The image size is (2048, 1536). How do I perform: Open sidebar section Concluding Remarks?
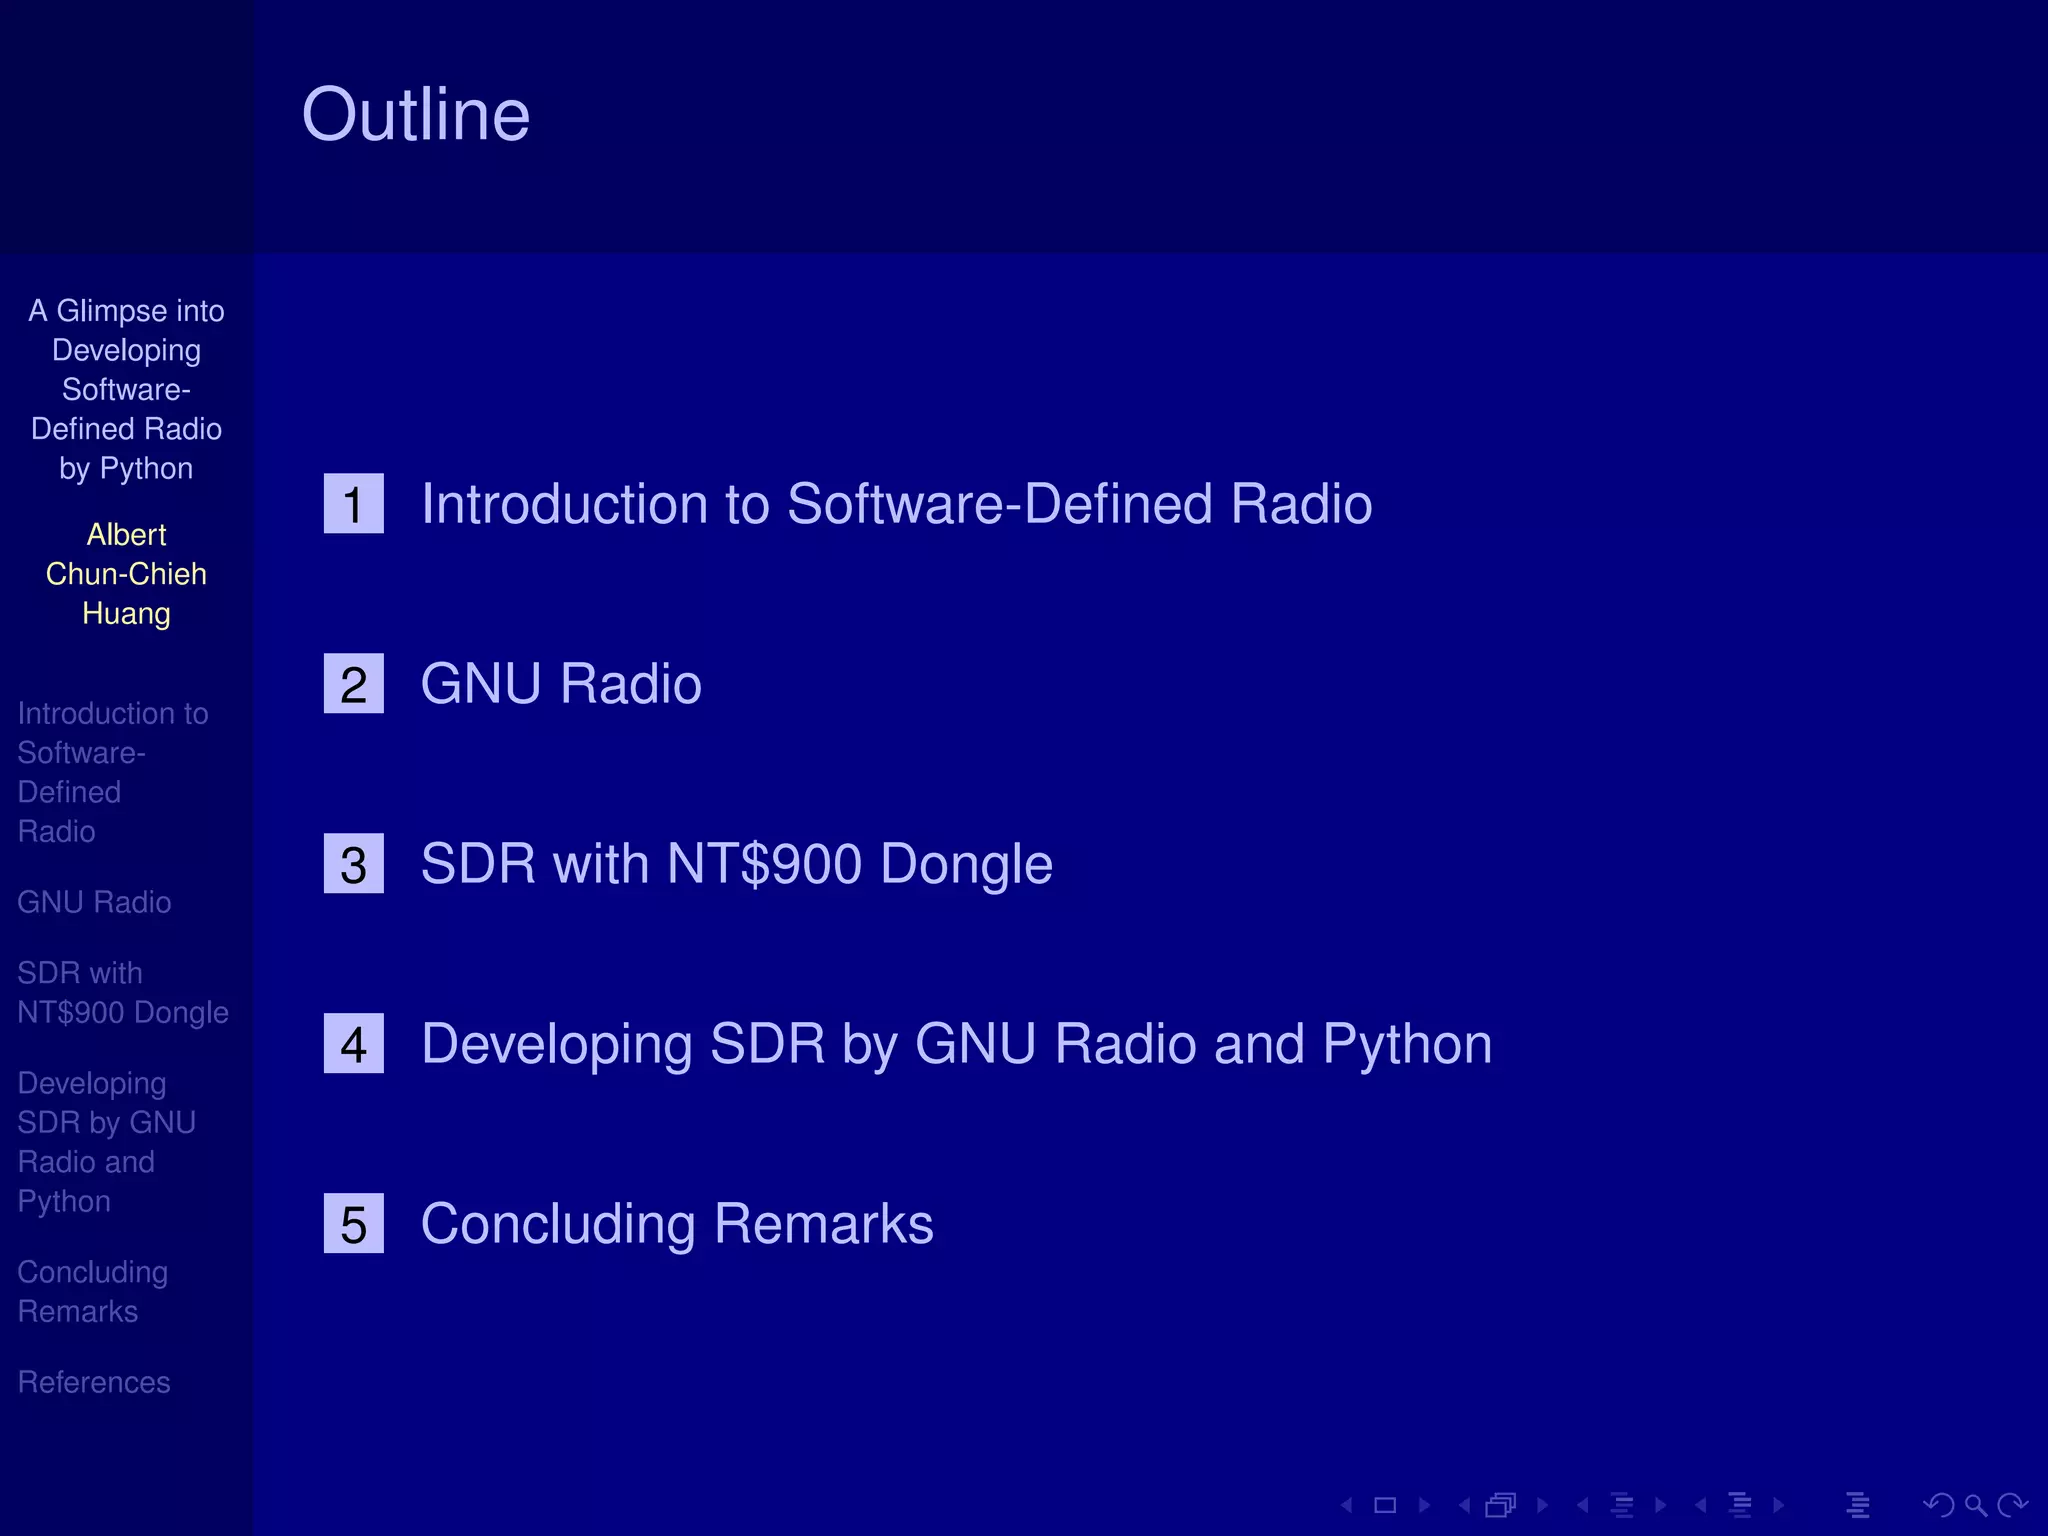pyautogui.click(x=93, y=1291)
